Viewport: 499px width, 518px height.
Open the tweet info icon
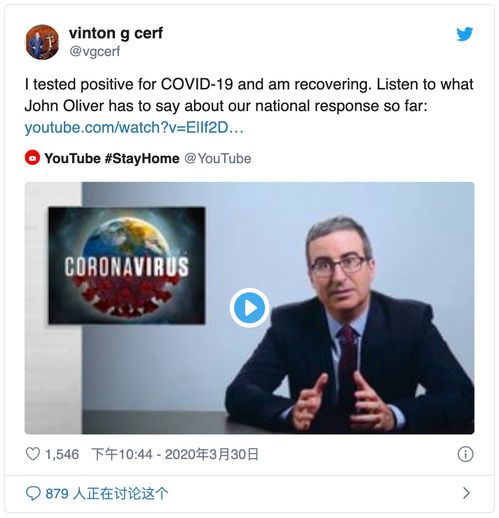coord(465,454)
